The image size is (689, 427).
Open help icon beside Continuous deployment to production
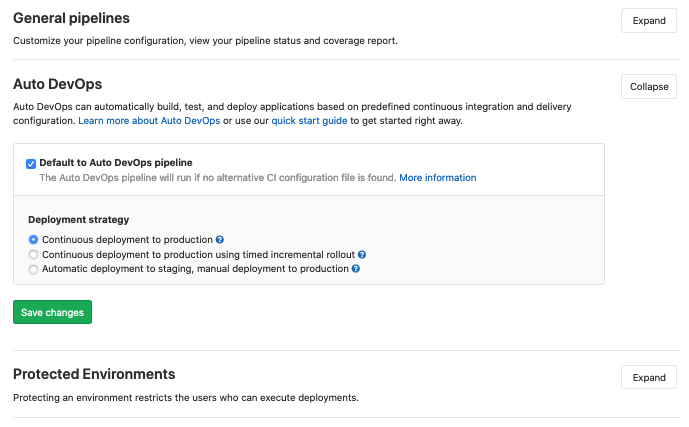click(220, 240)
